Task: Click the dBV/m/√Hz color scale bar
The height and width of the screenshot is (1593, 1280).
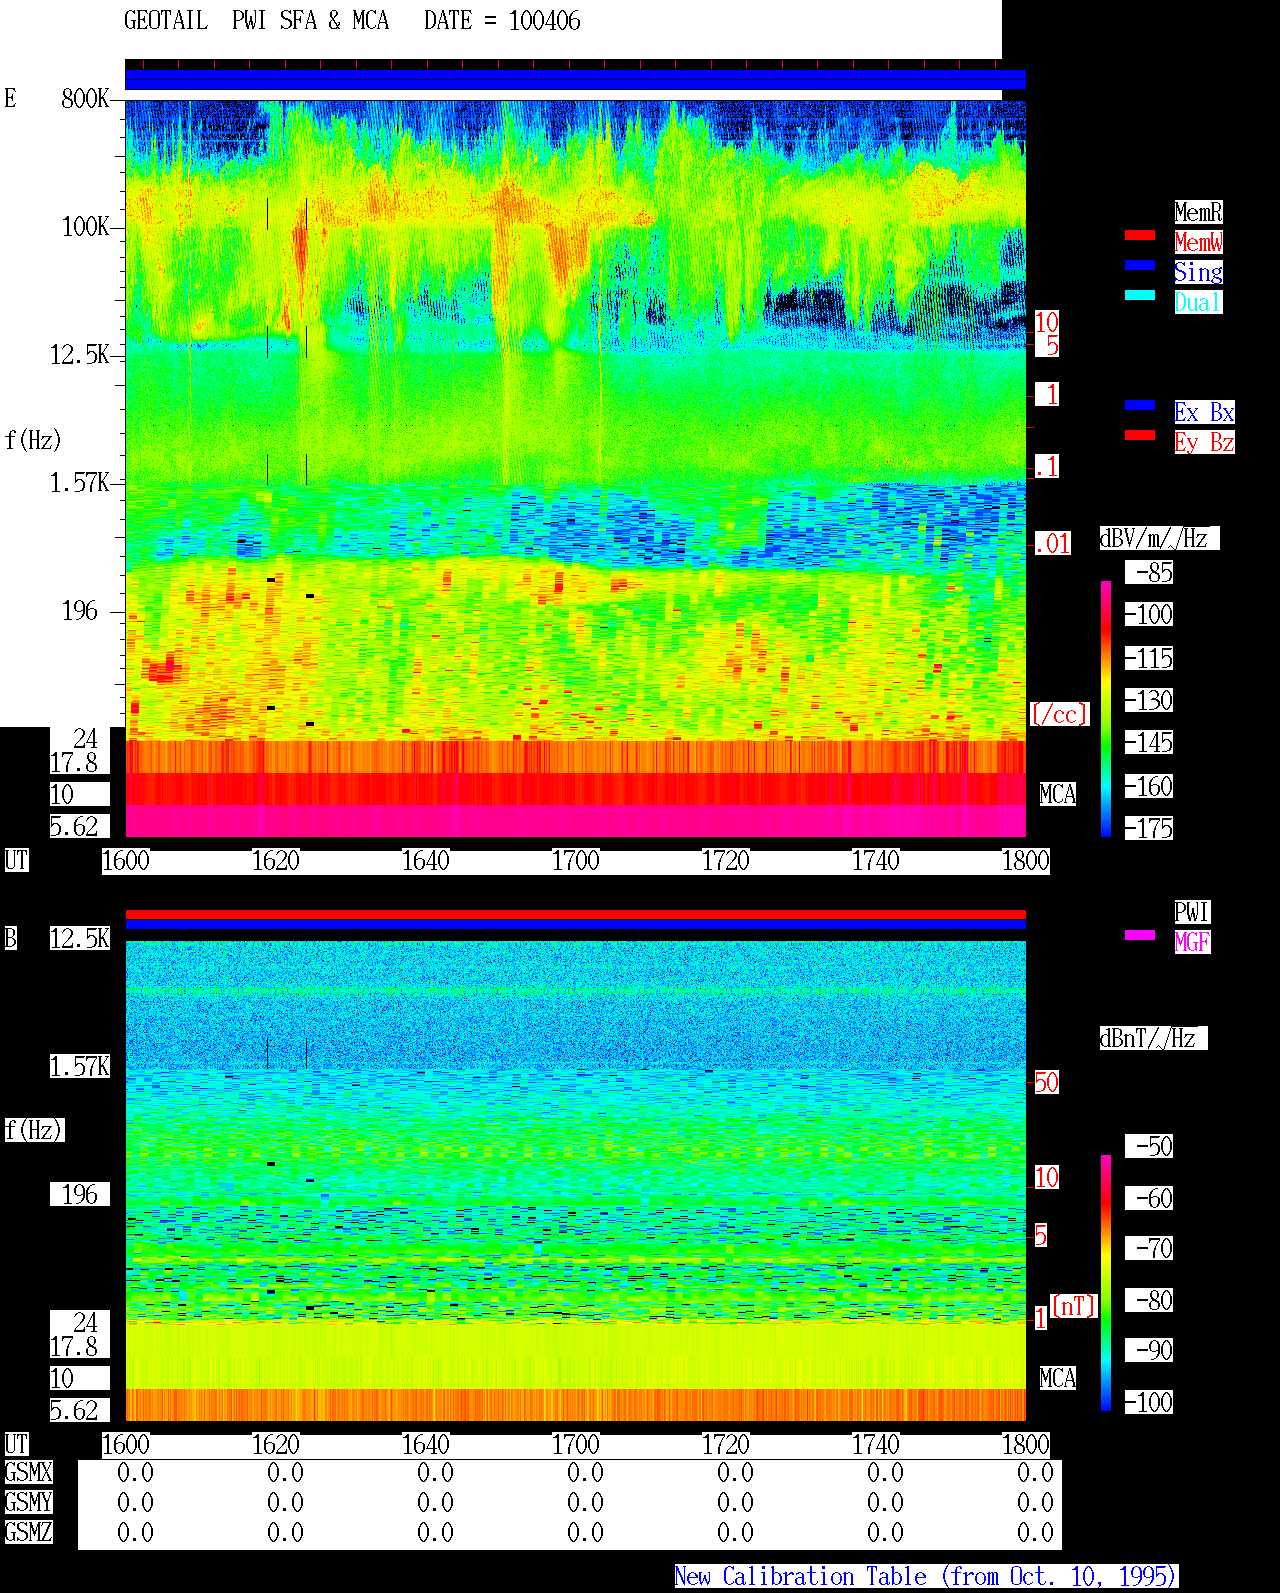Action: point(1106,708)
